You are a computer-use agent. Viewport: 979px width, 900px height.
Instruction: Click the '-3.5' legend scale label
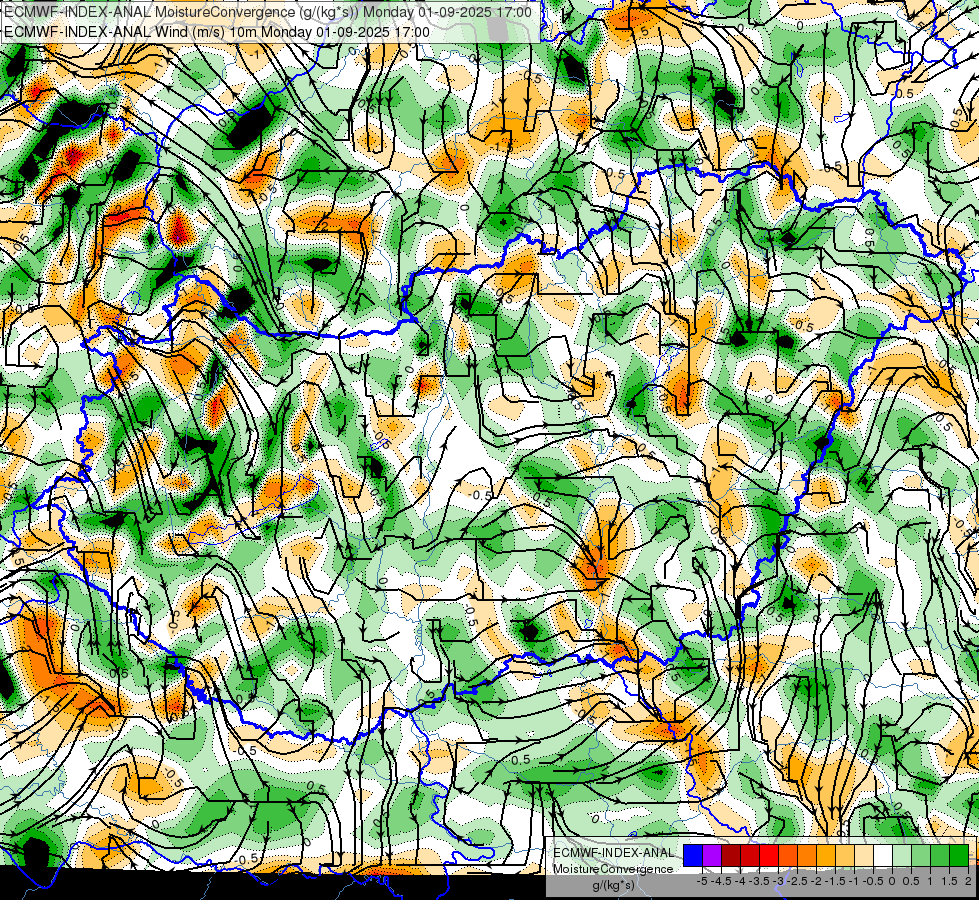coord(760,881)
